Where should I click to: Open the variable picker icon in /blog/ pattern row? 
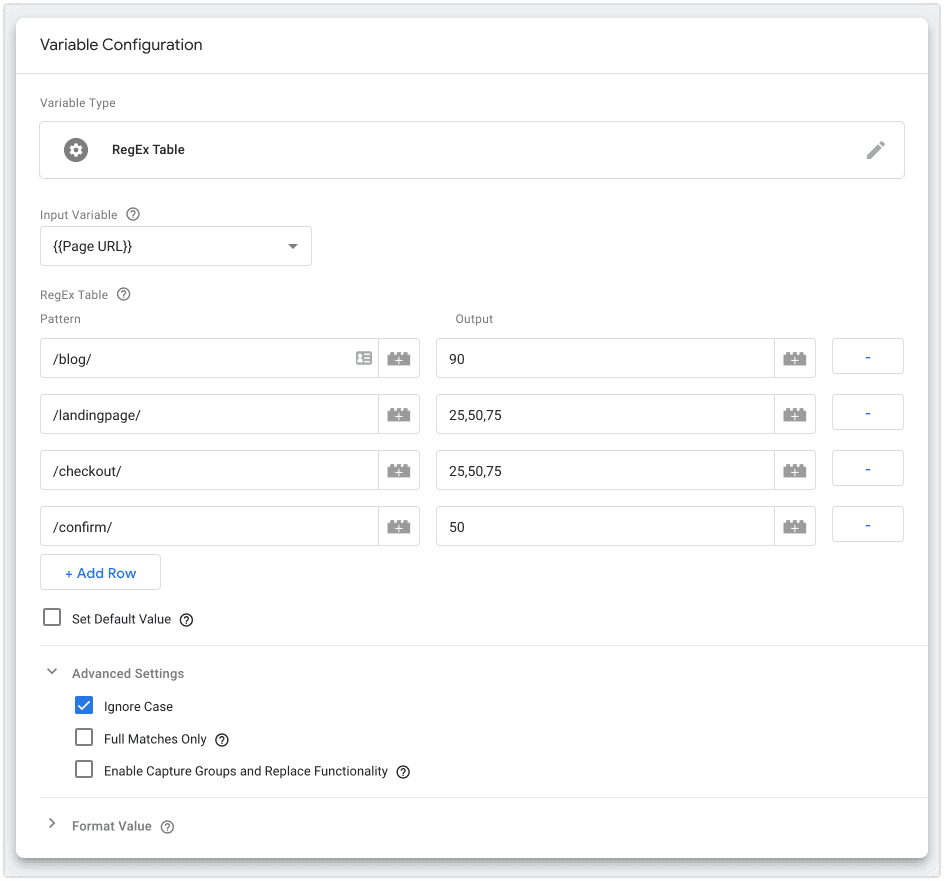click(398, 357)
